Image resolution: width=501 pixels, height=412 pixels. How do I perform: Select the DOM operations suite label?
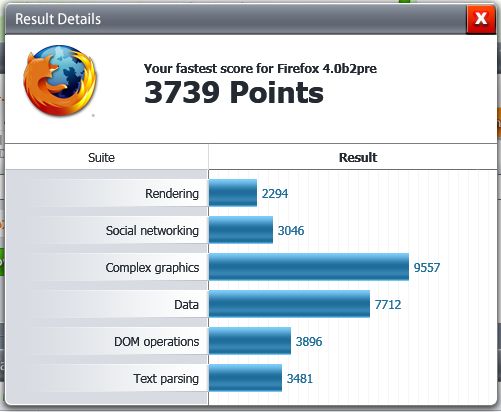(157, 342)
